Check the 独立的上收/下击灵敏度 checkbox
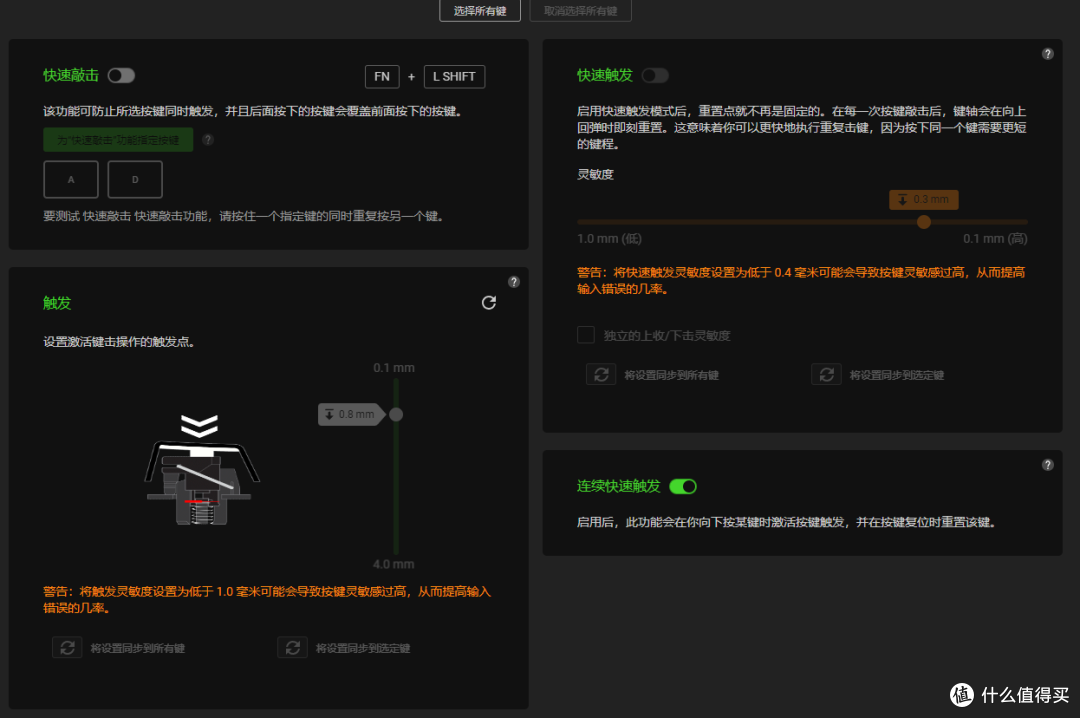Screen dimensions: 1080x718 [x=585, y=335]
